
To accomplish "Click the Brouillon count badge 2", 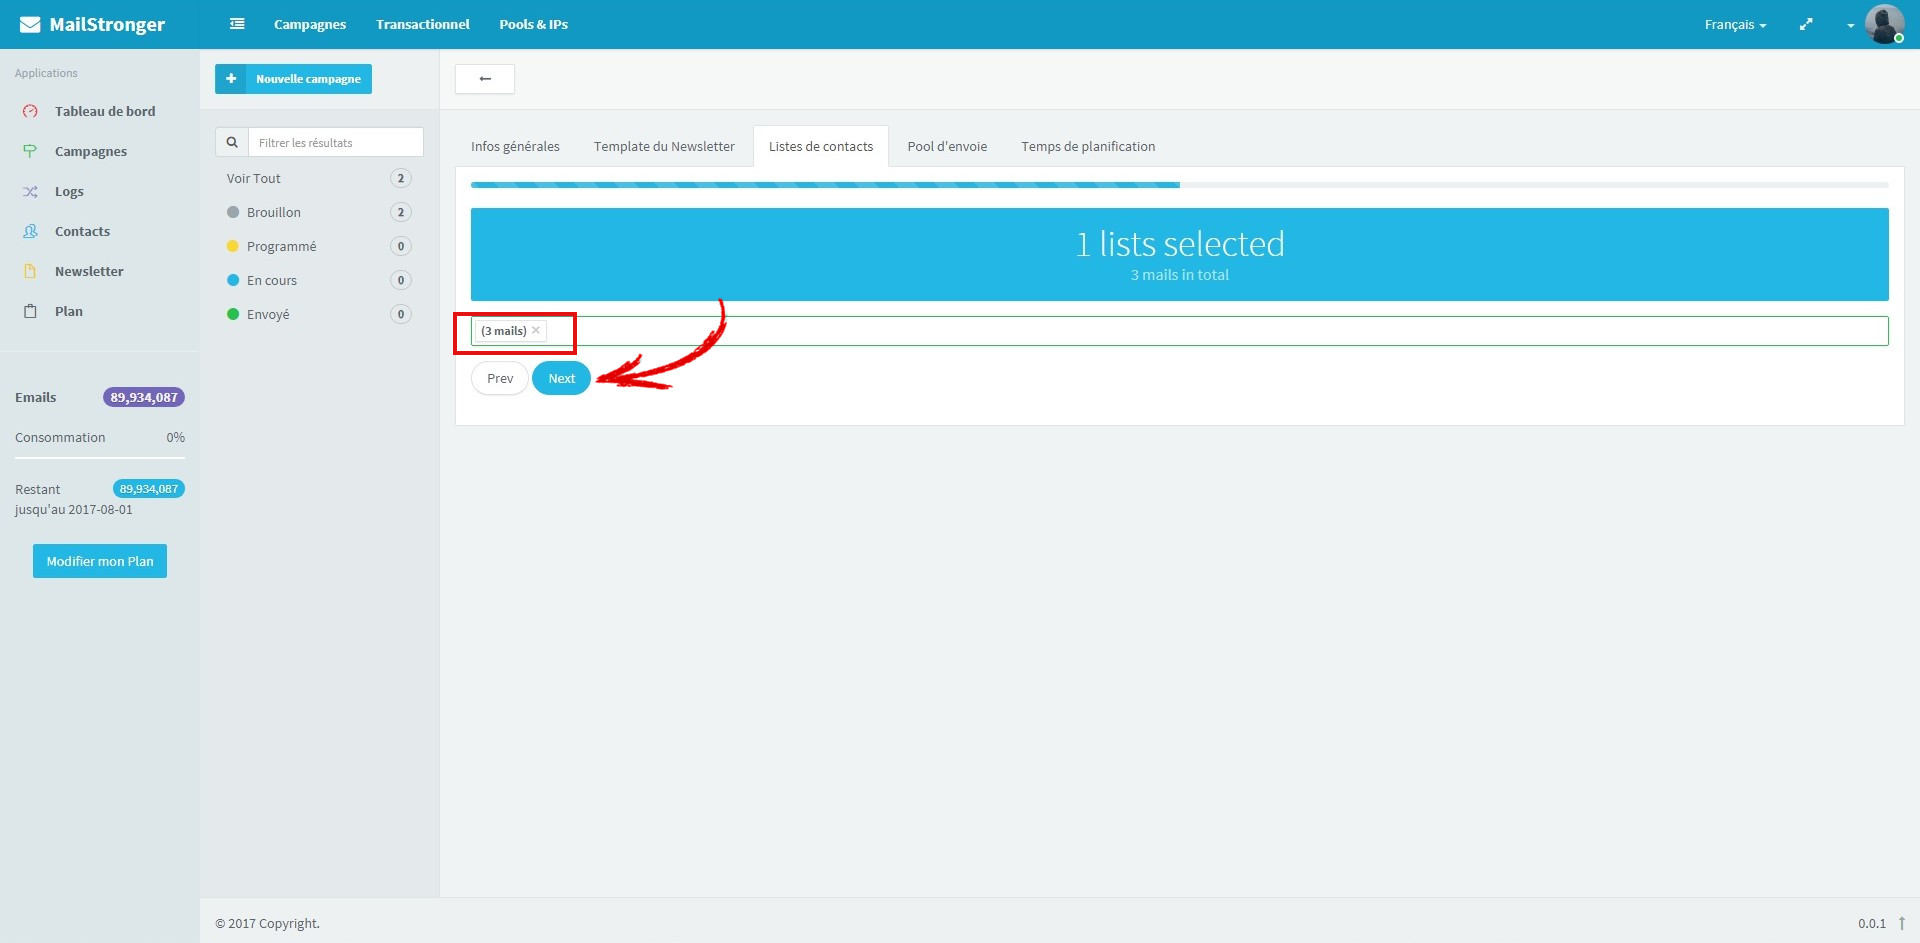I will click(x=401, y=212).
